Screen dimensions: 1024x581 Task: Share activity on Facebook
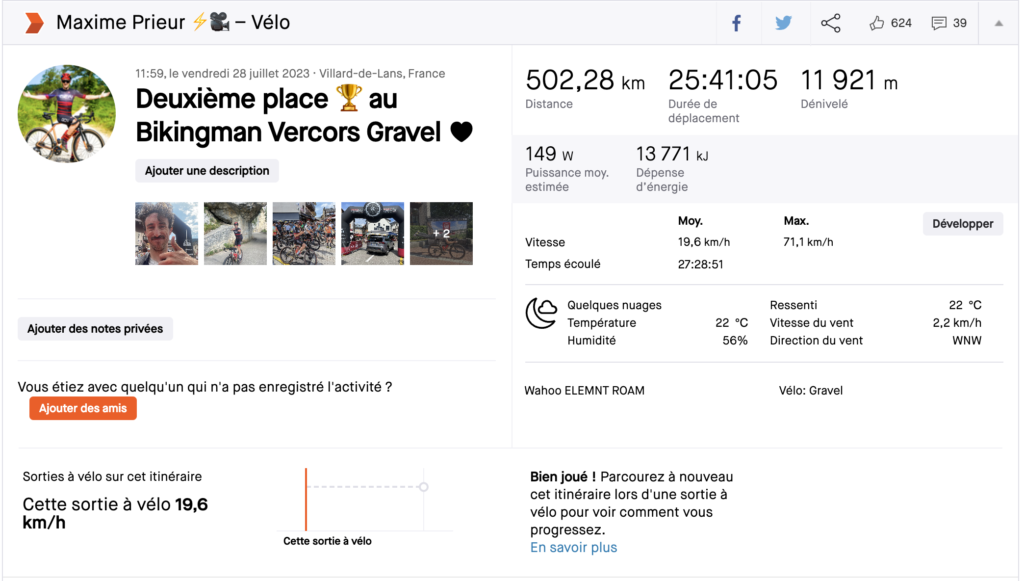pos(736,24)
